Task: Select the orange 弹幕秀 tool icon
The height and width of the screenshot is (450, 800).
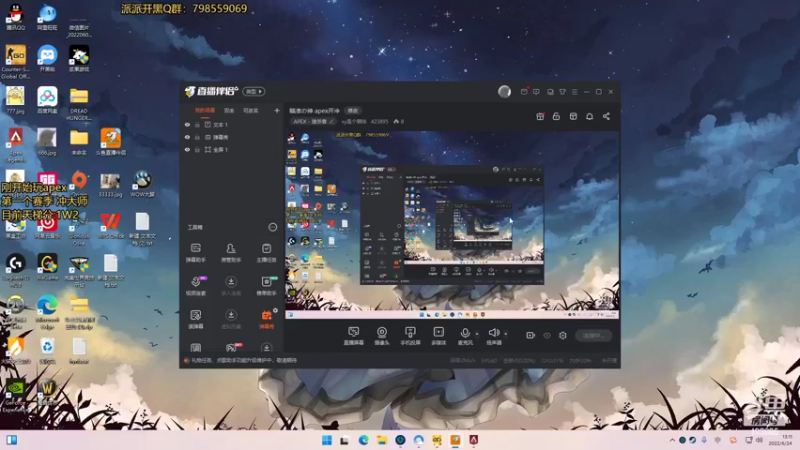Action: [x=266, y=319]
